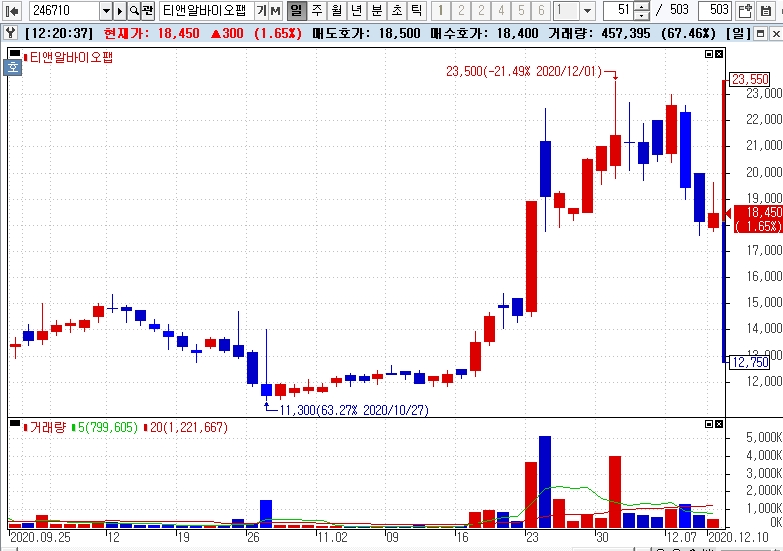Click the 매도호가: 18,500 text
Viewport: 783px width, 551px height.
tap(367, 33)
